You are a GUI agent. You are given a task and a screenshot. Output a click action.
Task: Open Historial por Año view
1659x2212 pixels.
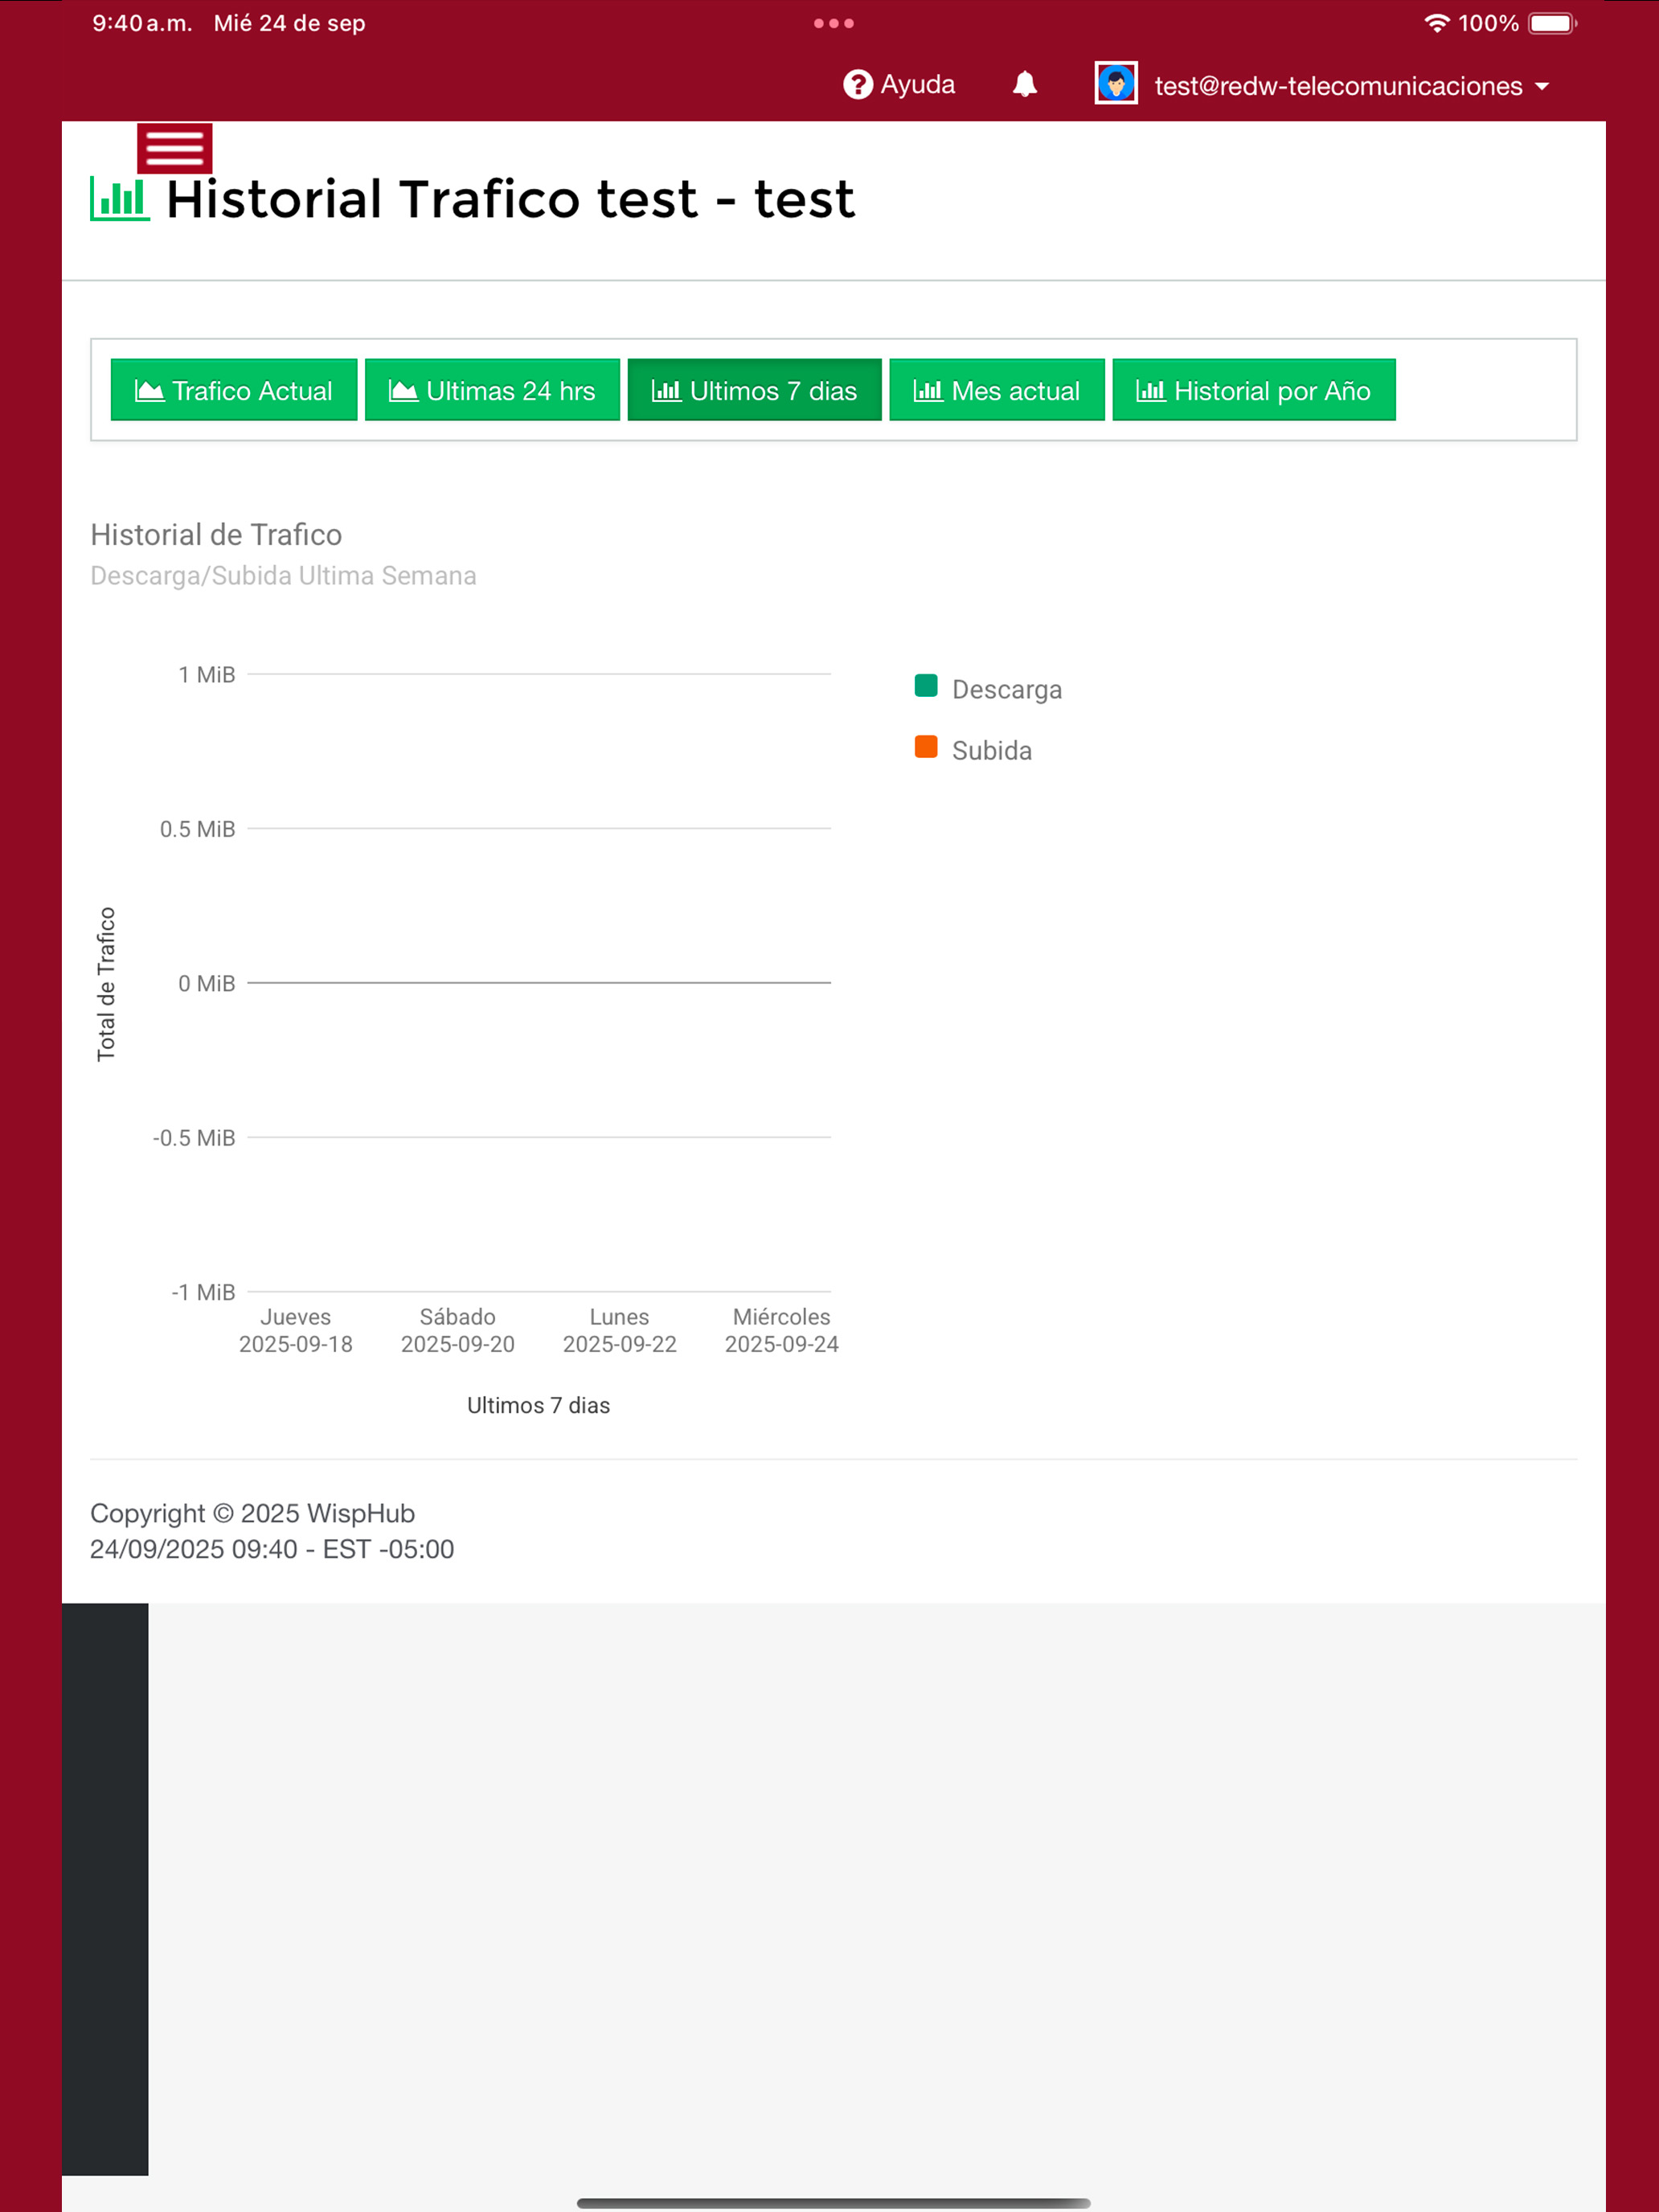(1253, 390)
